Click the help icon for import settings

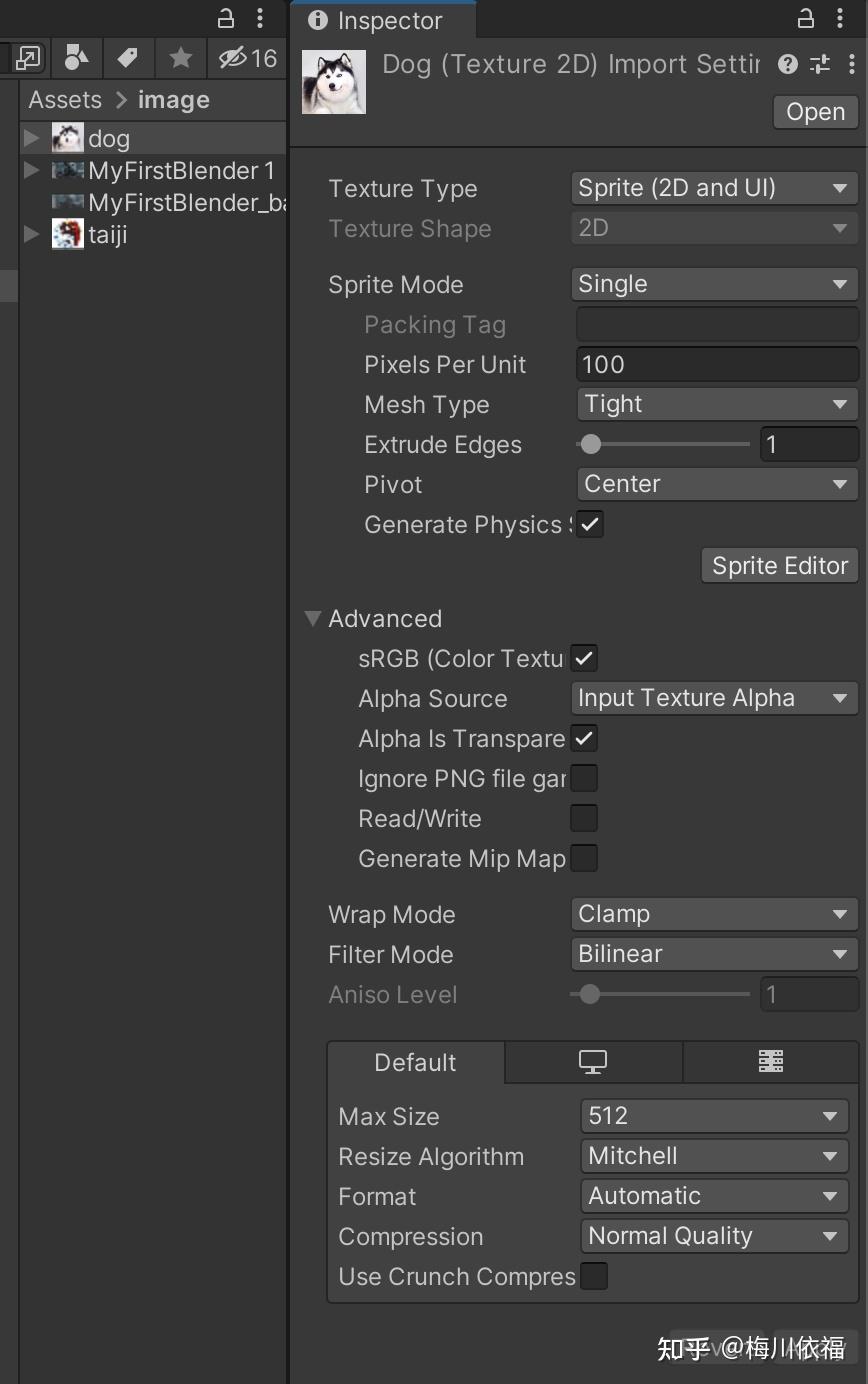[786, 64]
